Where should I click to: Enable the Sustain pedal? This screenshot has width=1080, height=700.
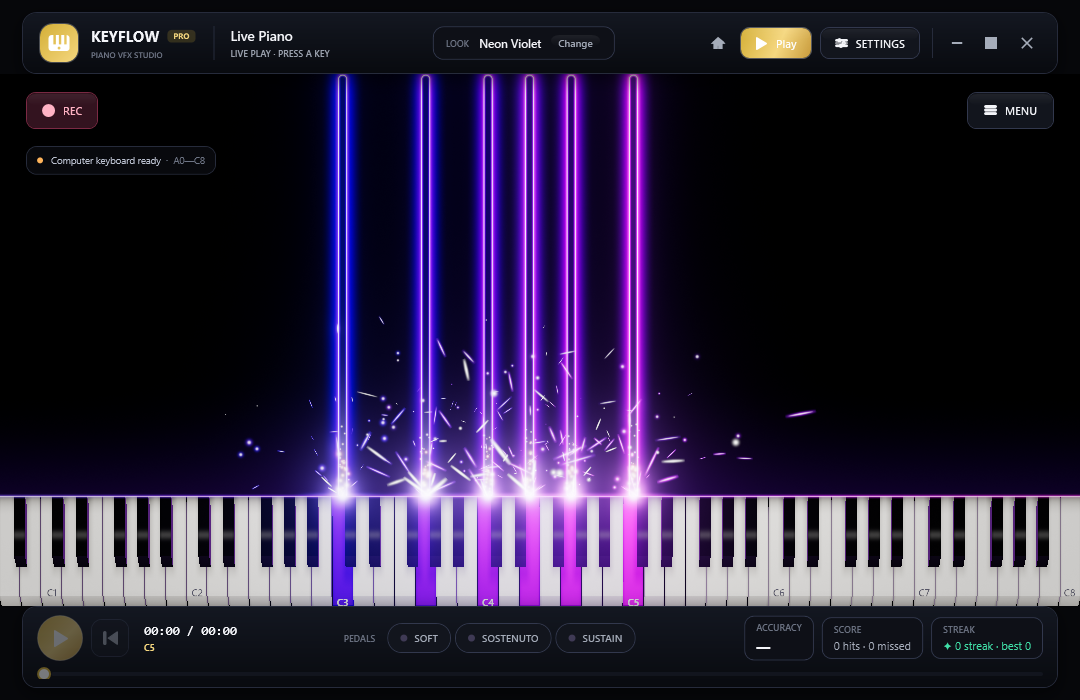595,638
